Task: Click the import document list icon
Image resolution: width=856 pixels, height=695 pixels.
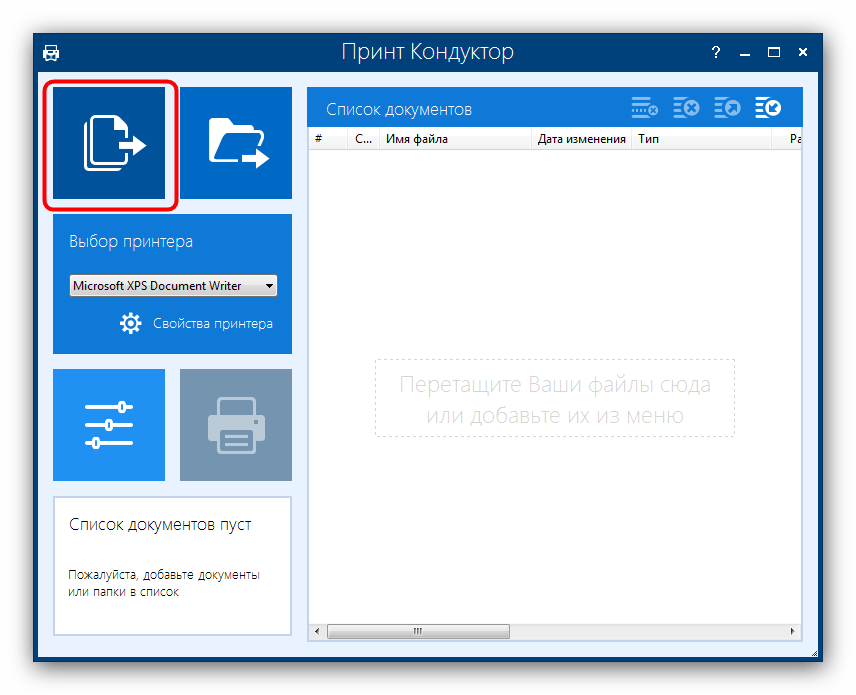Action: (768, 108)
